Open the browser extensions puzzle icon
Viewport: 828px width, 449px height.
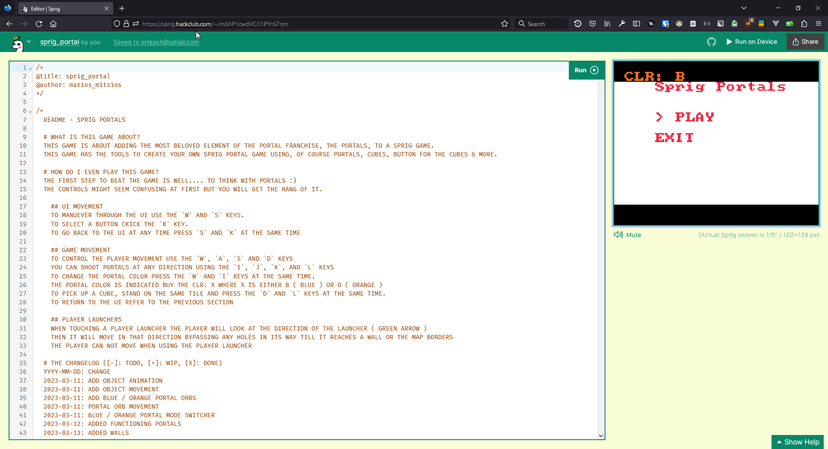(x=803, y=24)
